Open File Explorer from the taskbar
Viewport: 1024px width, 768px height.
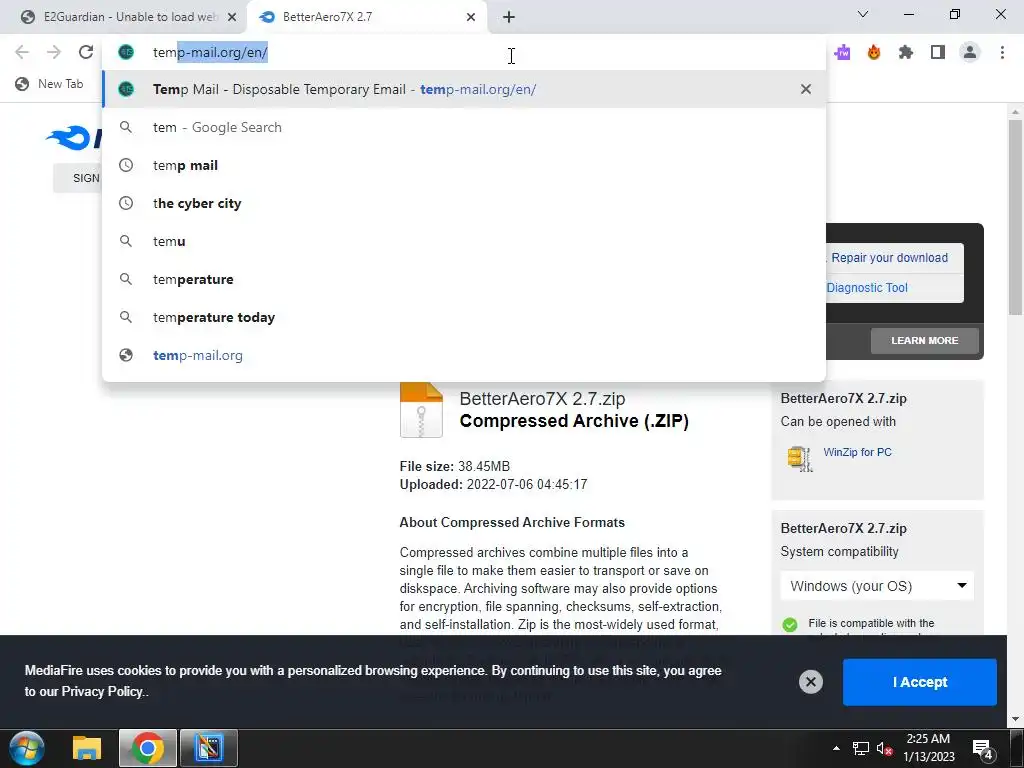coord(87,748)
